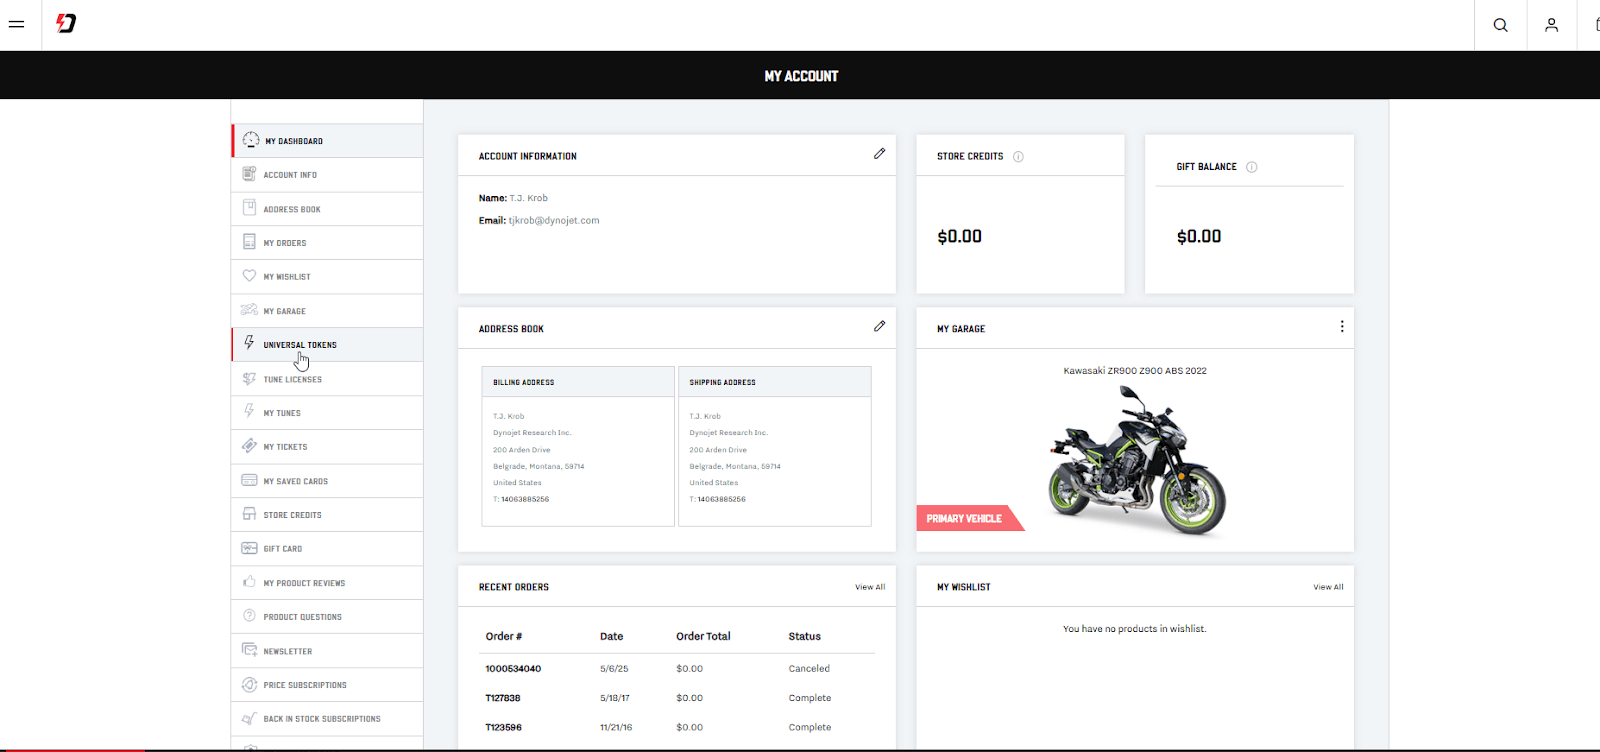Click the Account Info icon
Viewport: 1600px width, 752px height.
point(249,174)
